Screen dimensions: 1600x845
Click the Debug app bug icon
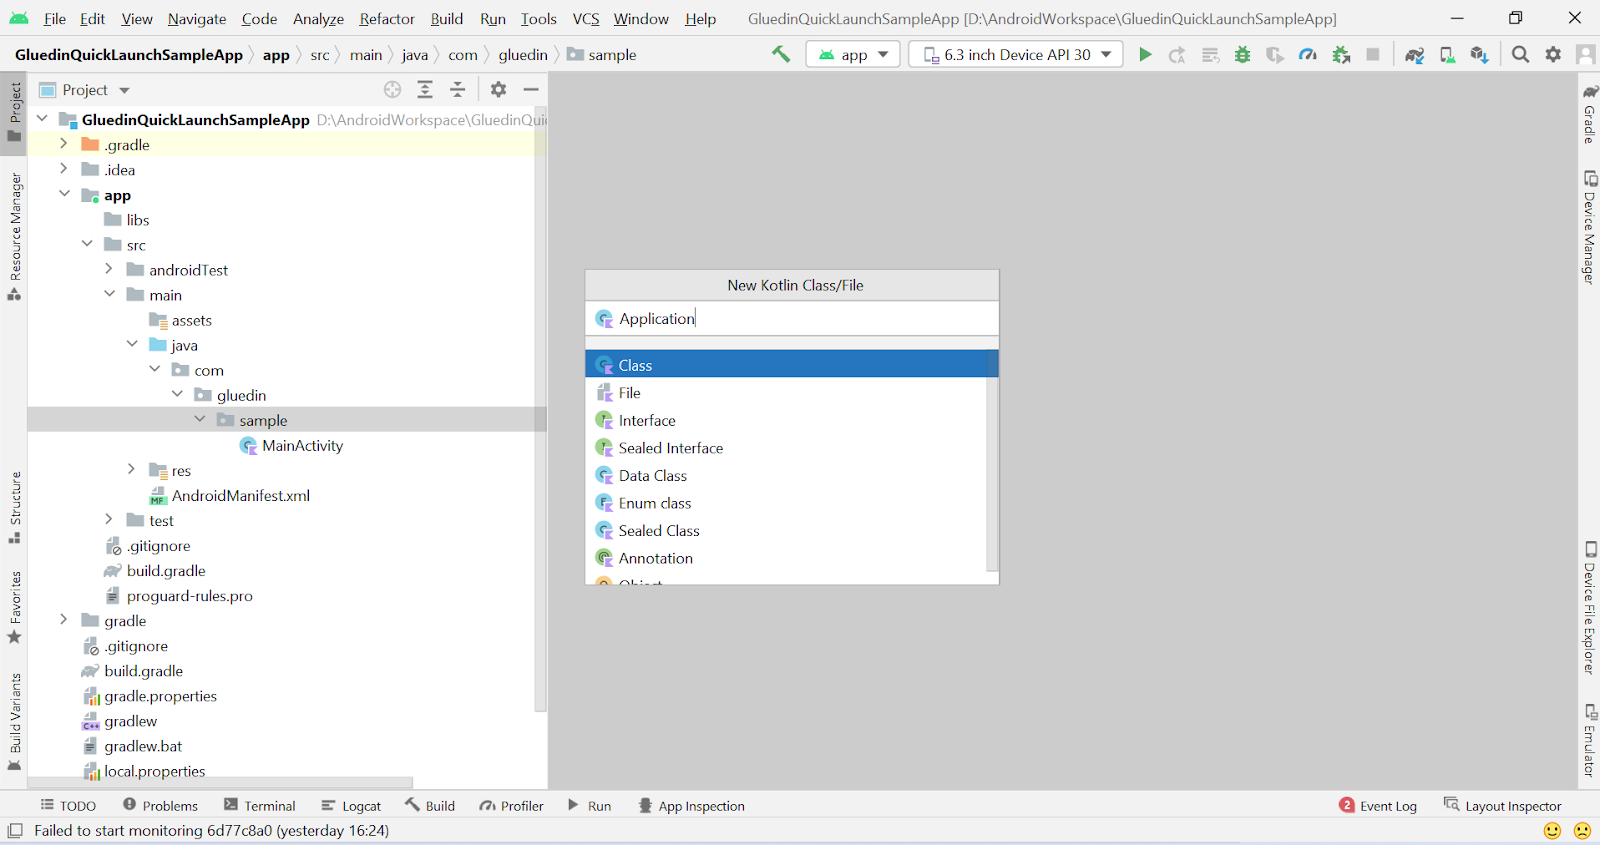[1242, 54]
